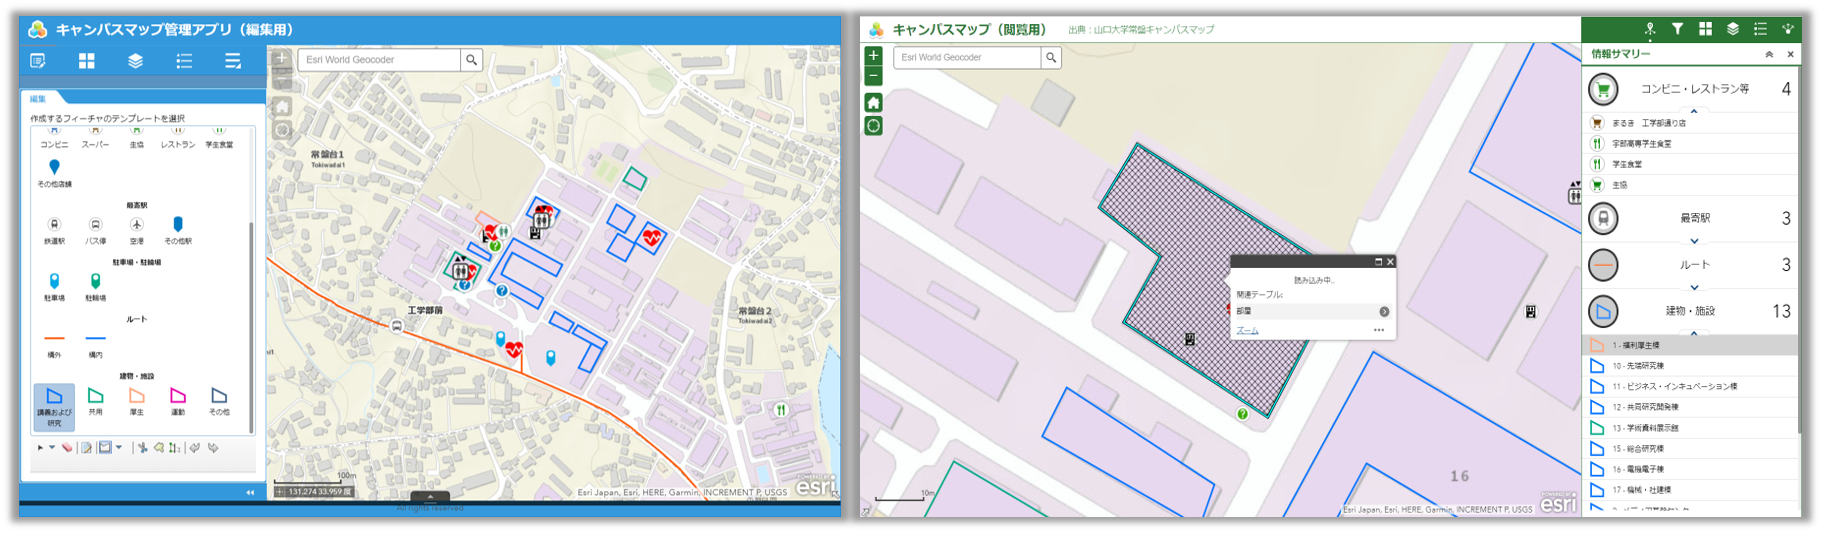The width and height of the screenshot is (1822, 533).
Task: Maximize the map popup window
Action: [1378, 262]
